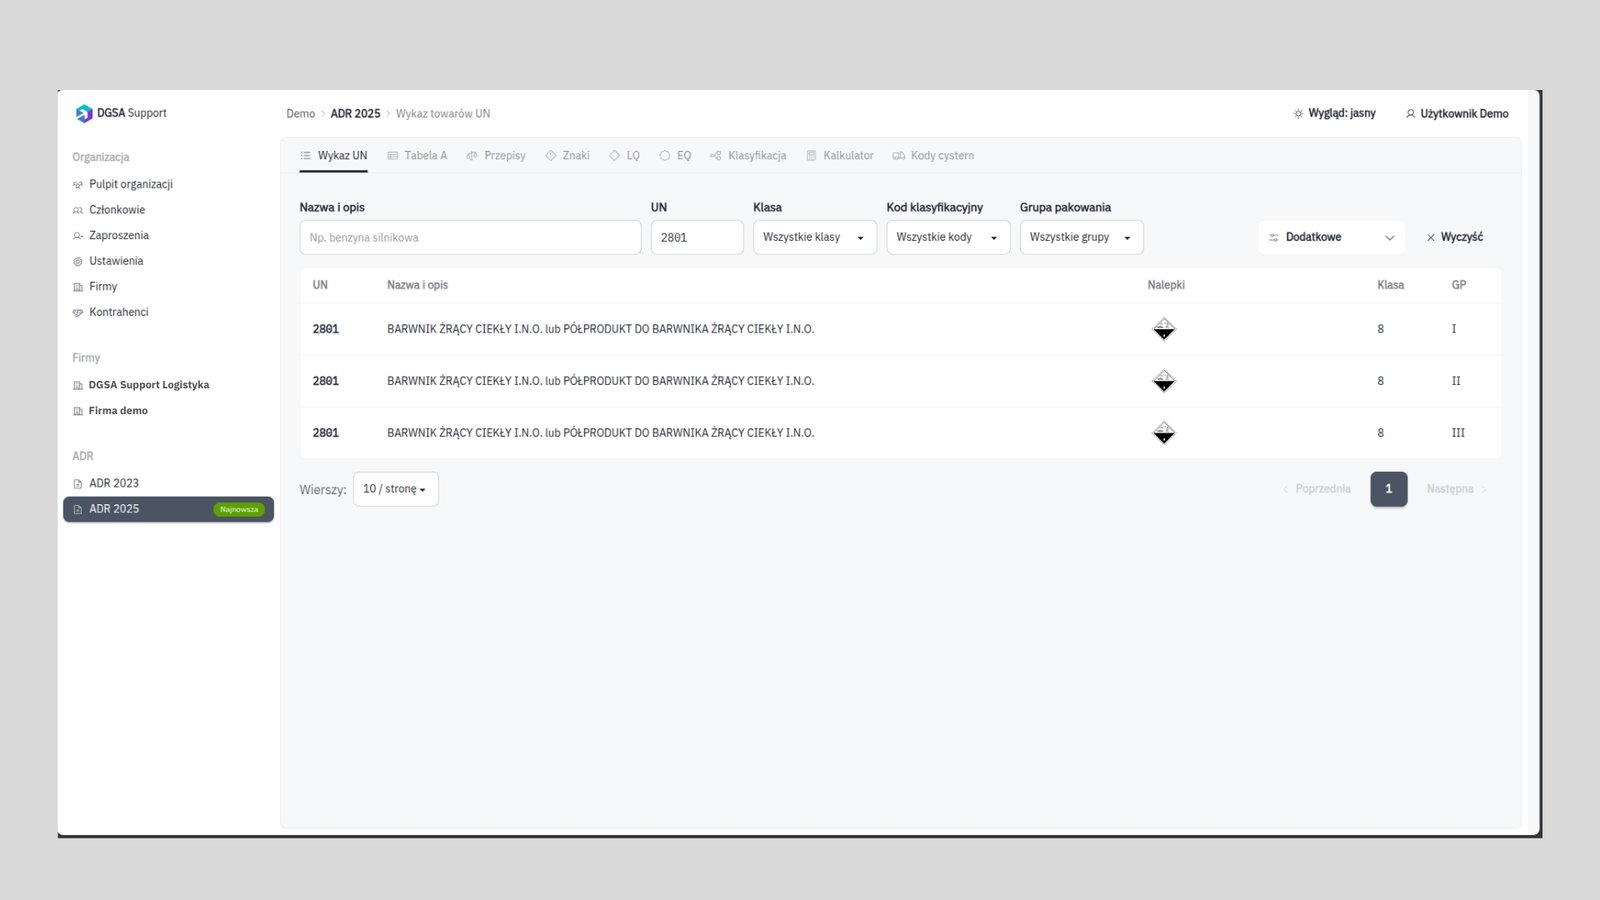The width and height of the screenshot is (1600, 900).
Task: Click the sun icon beside Wygląd: jasny
Action: pyautogui.click(x=1298, y=114)
